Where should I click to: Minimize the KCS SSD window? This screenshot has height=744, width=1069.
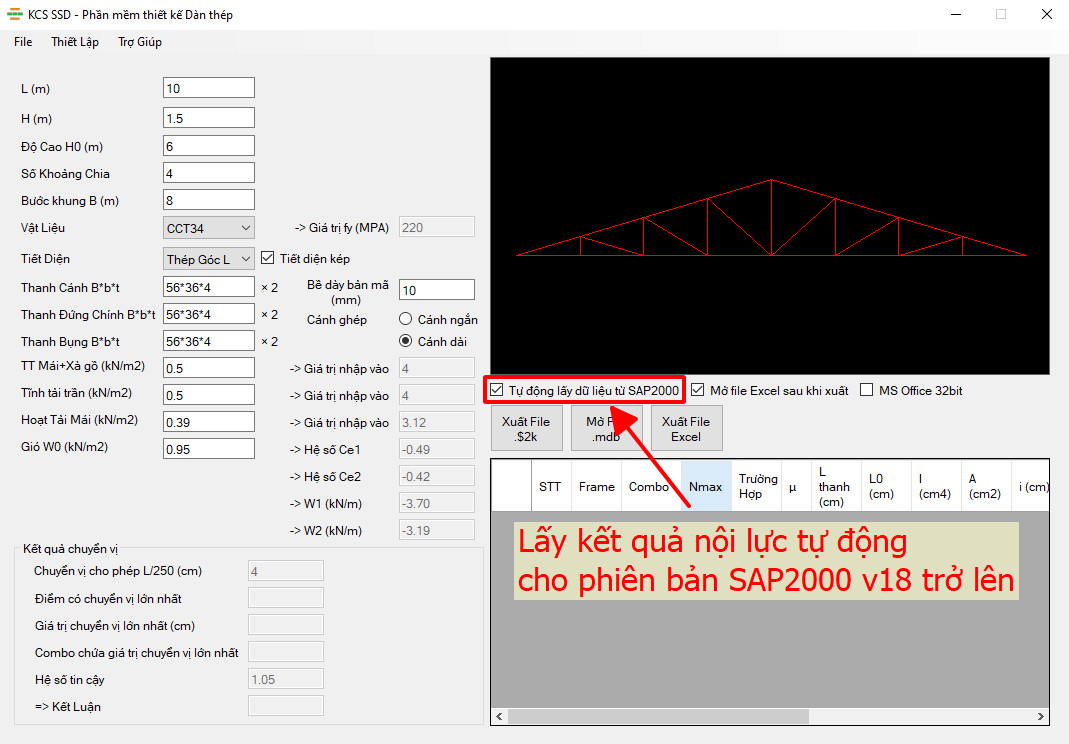pyautogui.click(x=957, y=14)
